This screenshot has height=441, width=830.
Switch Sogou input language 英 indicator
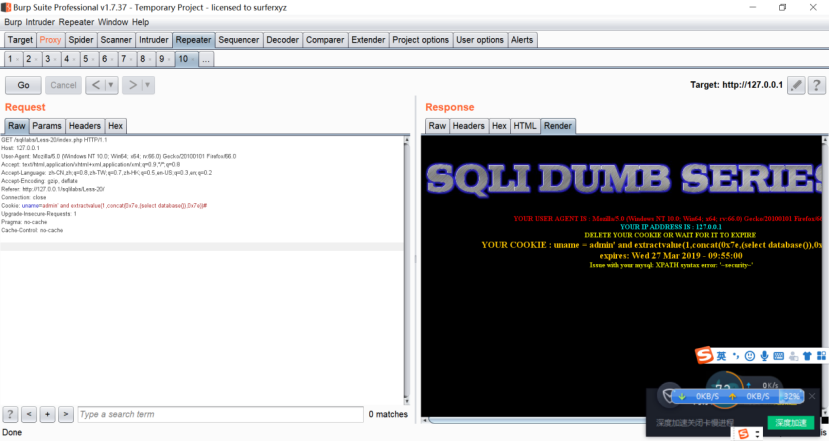pos(721,356)
